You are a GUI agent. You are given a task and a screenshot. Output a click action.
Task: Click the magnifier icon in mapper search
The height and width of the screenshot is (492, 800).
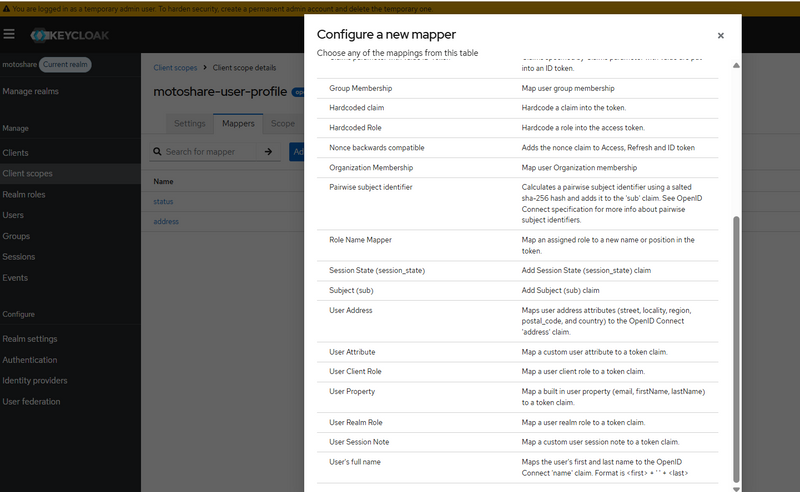[158, 151]
